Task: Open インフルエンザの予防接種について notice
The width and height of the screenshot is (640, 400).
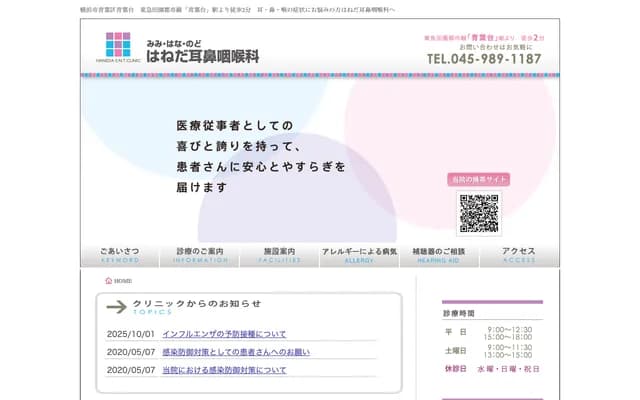Action: (x=224, y=334)
